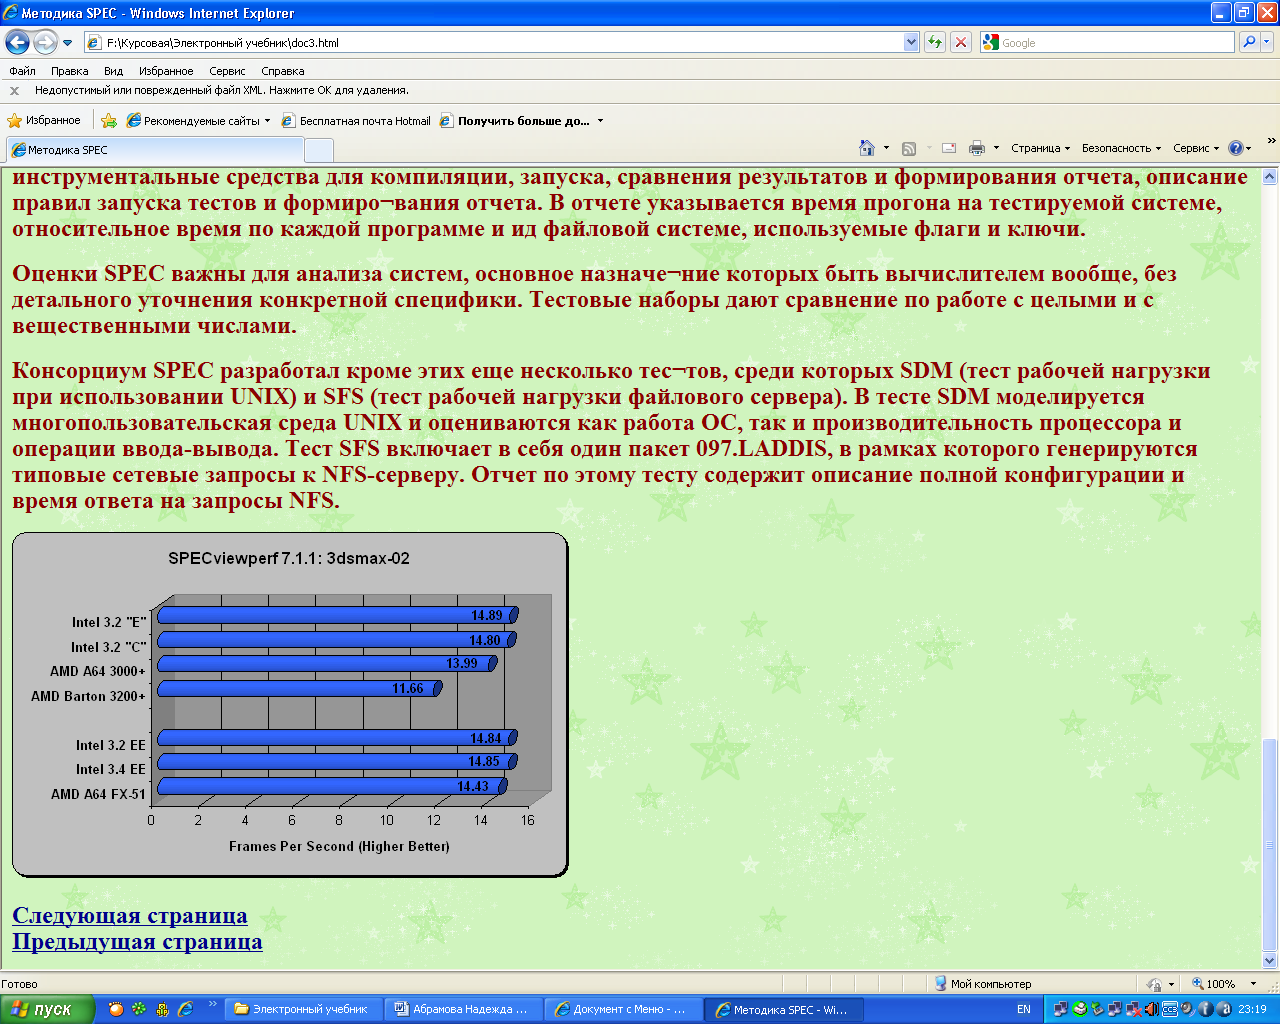
Task: Stop loading with the red X icon
Action: click(961, 43)
